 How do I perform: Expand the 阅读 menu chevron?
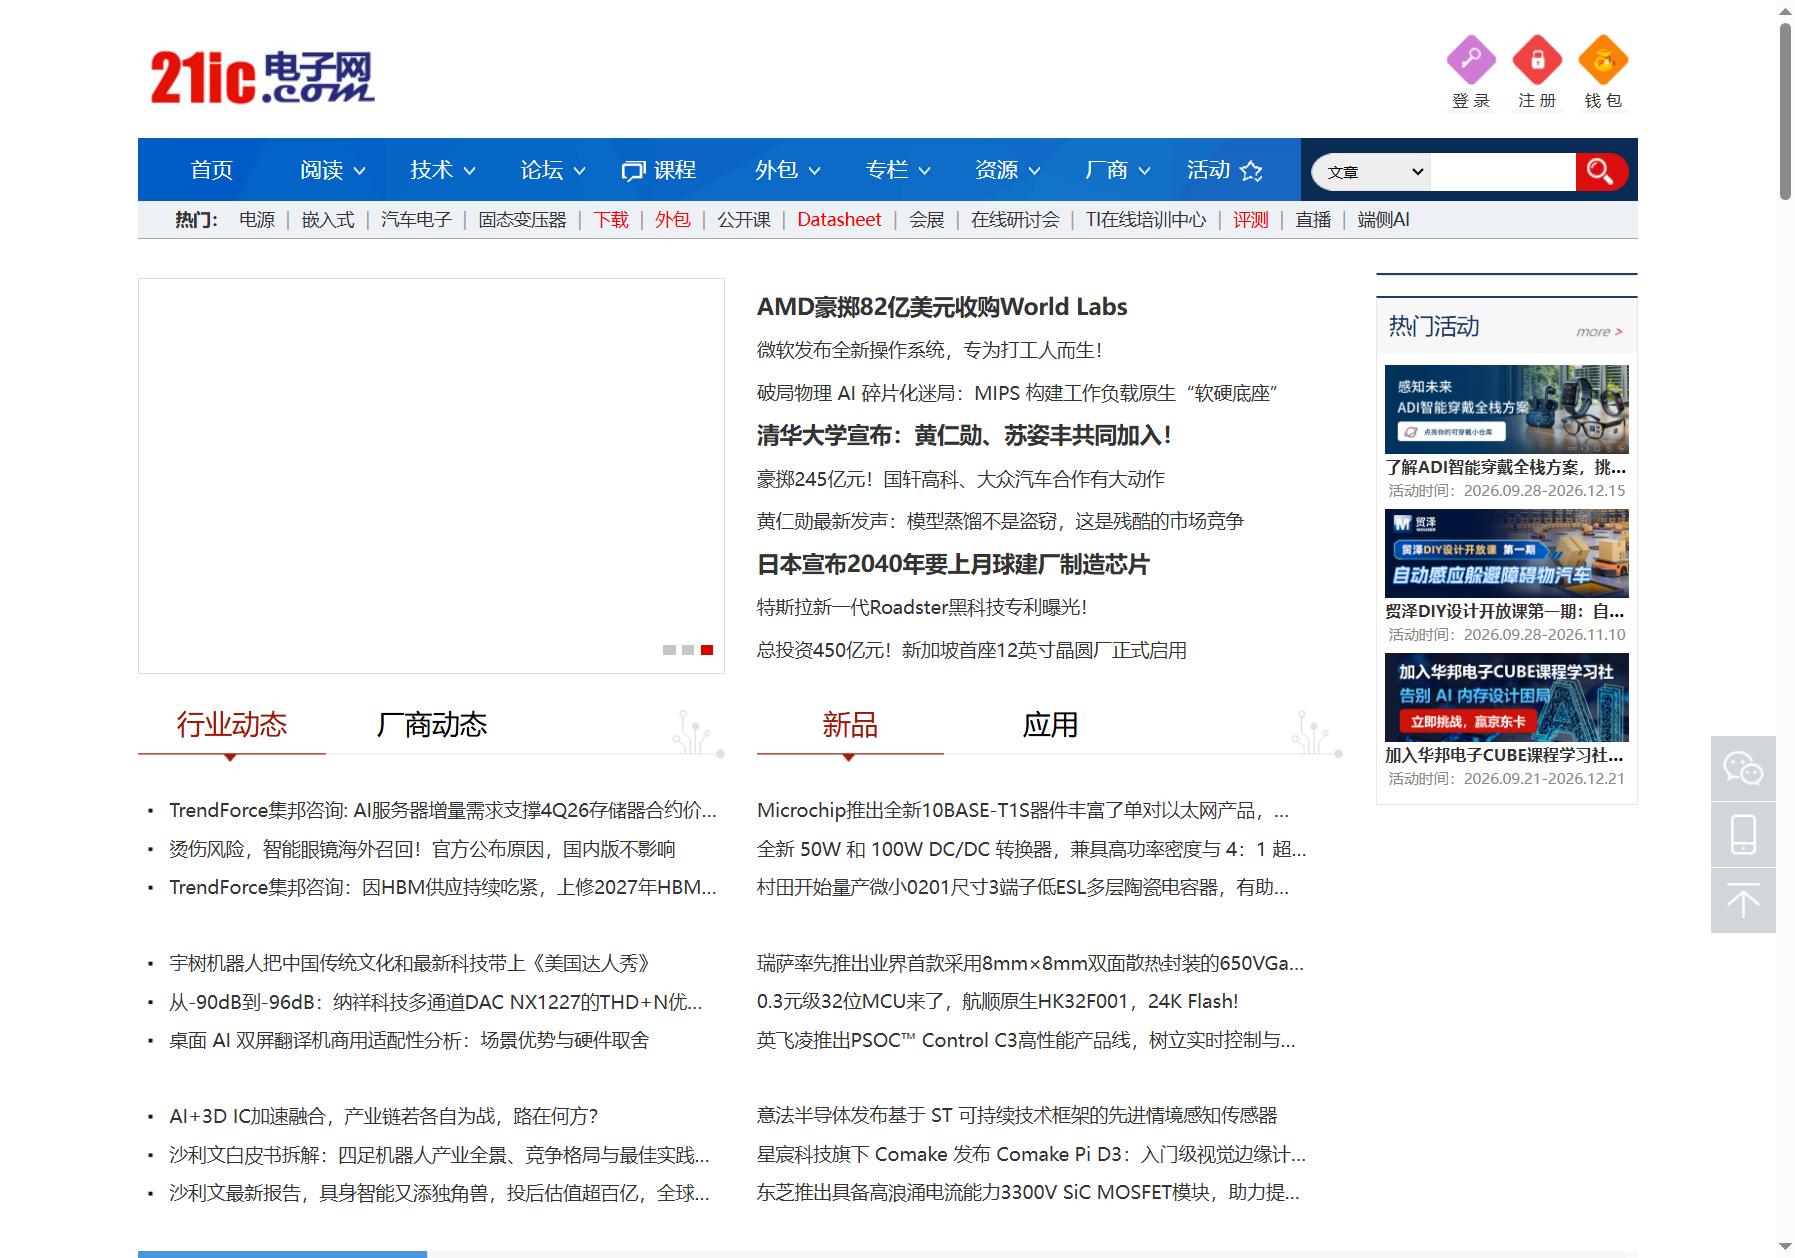pos(359,171)
